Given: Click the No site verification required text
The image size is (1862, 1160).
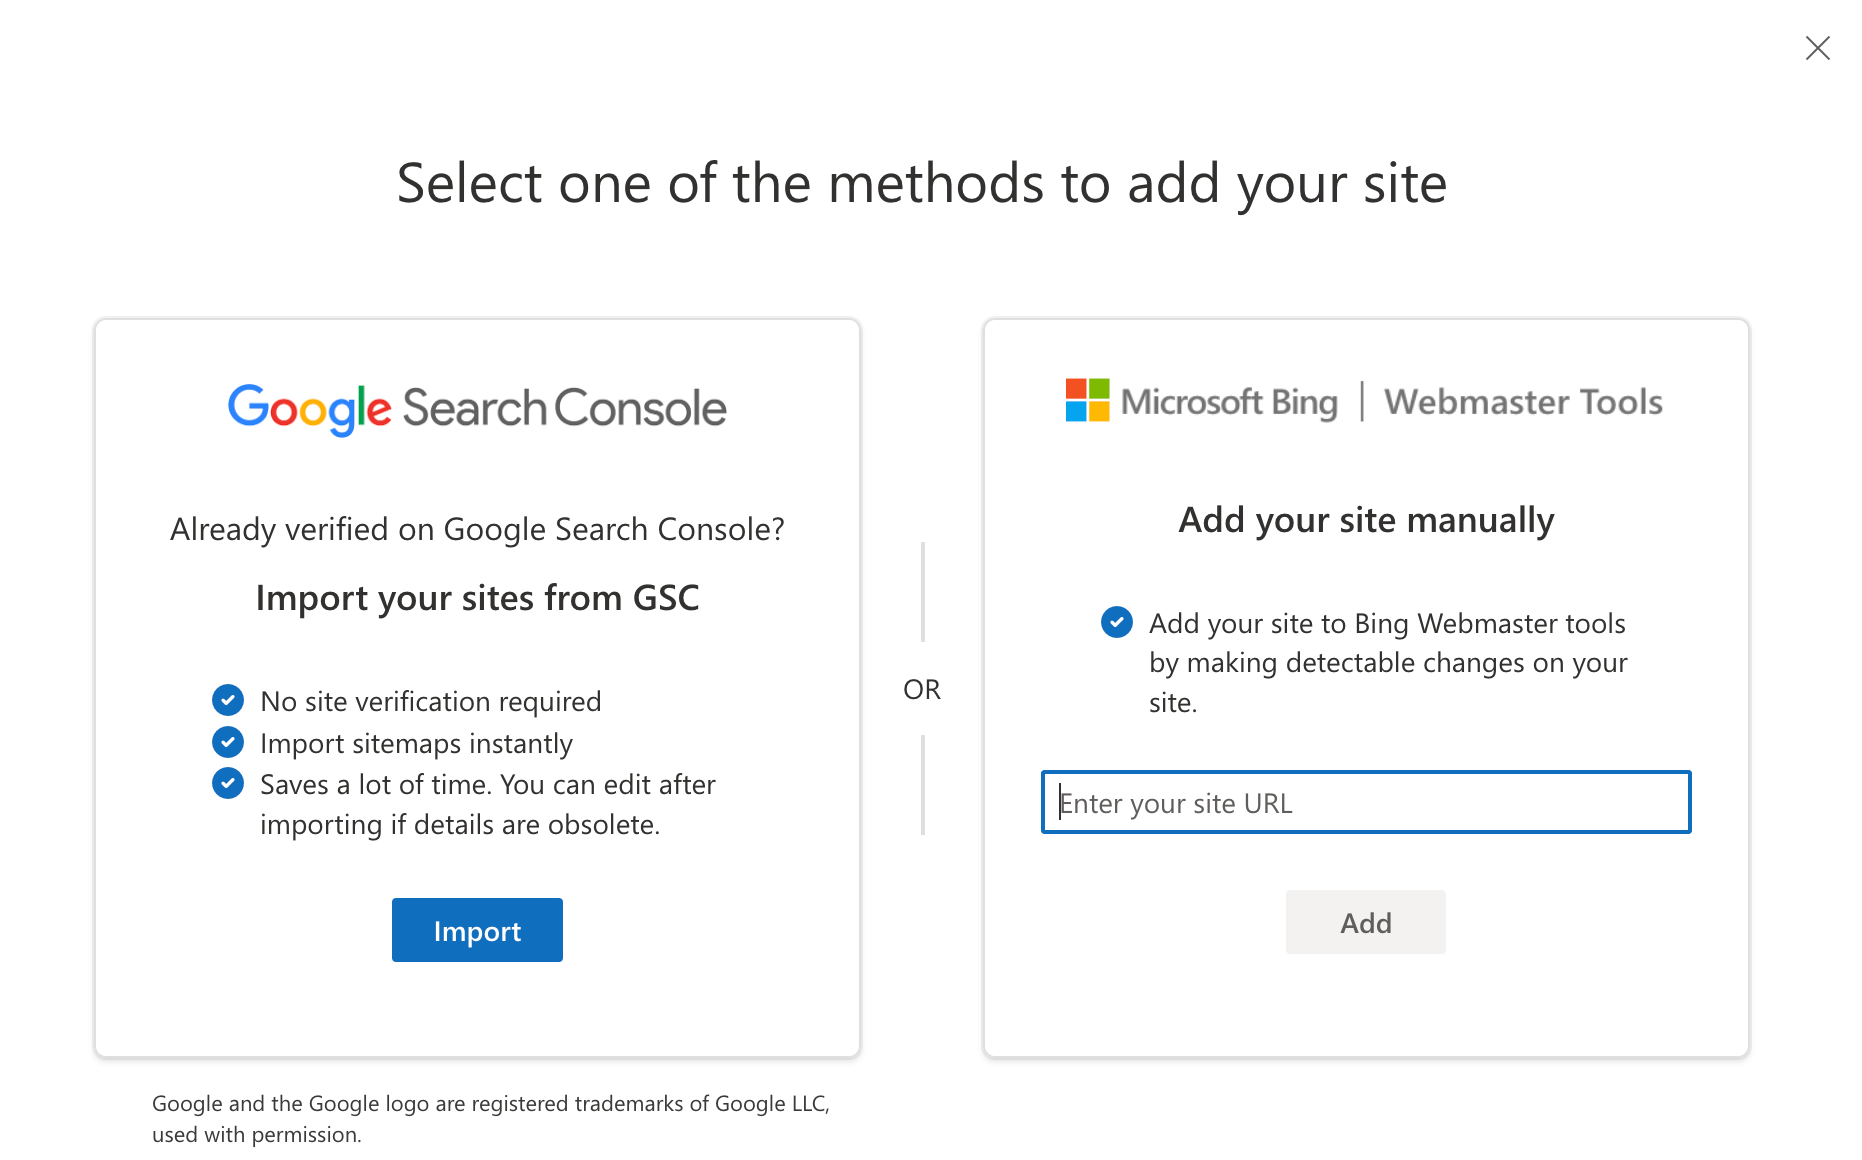Looking at the screenshot, I should pos(430,701).
